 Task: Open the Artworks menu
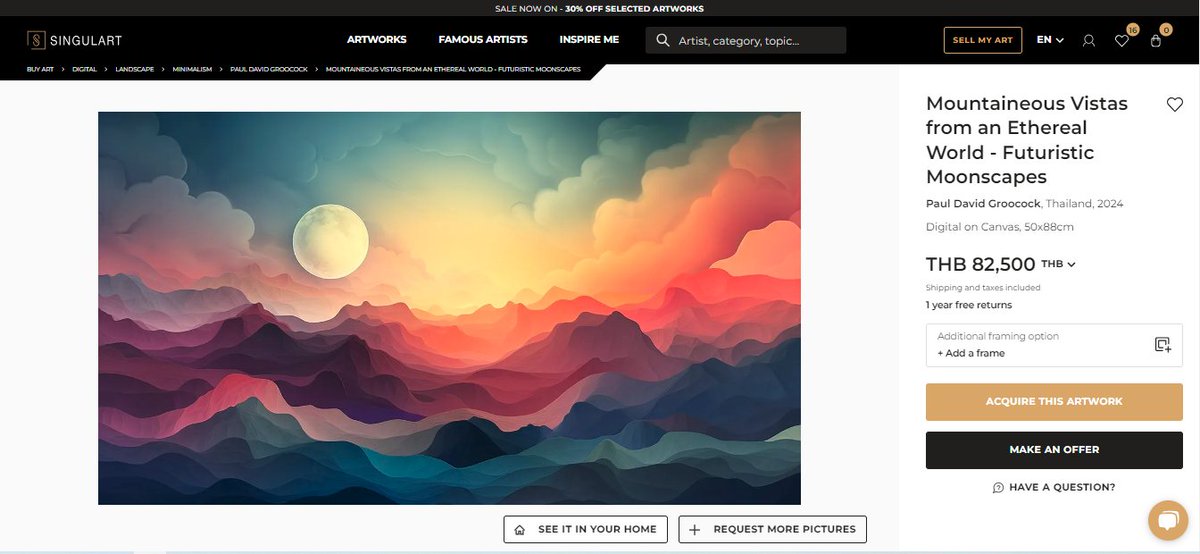coord(377,40)
